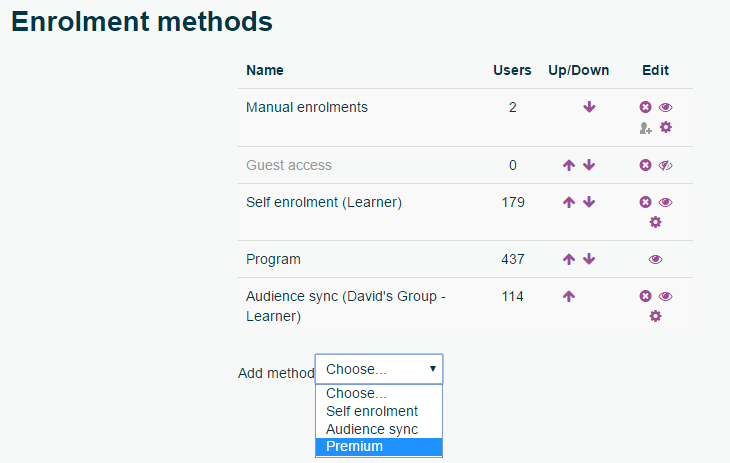Move Manual enrolments down

coord(589,107)
